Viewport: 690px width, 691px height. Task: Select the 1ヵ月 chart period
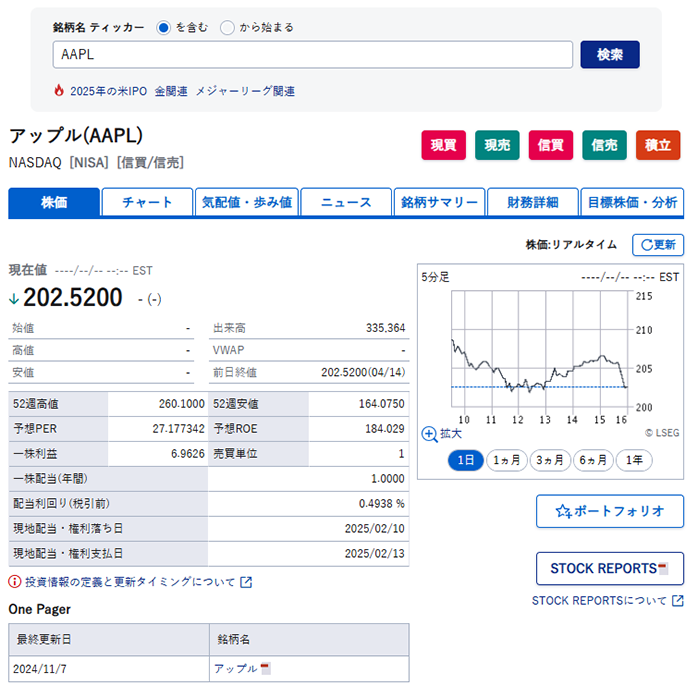click(507, 461)
